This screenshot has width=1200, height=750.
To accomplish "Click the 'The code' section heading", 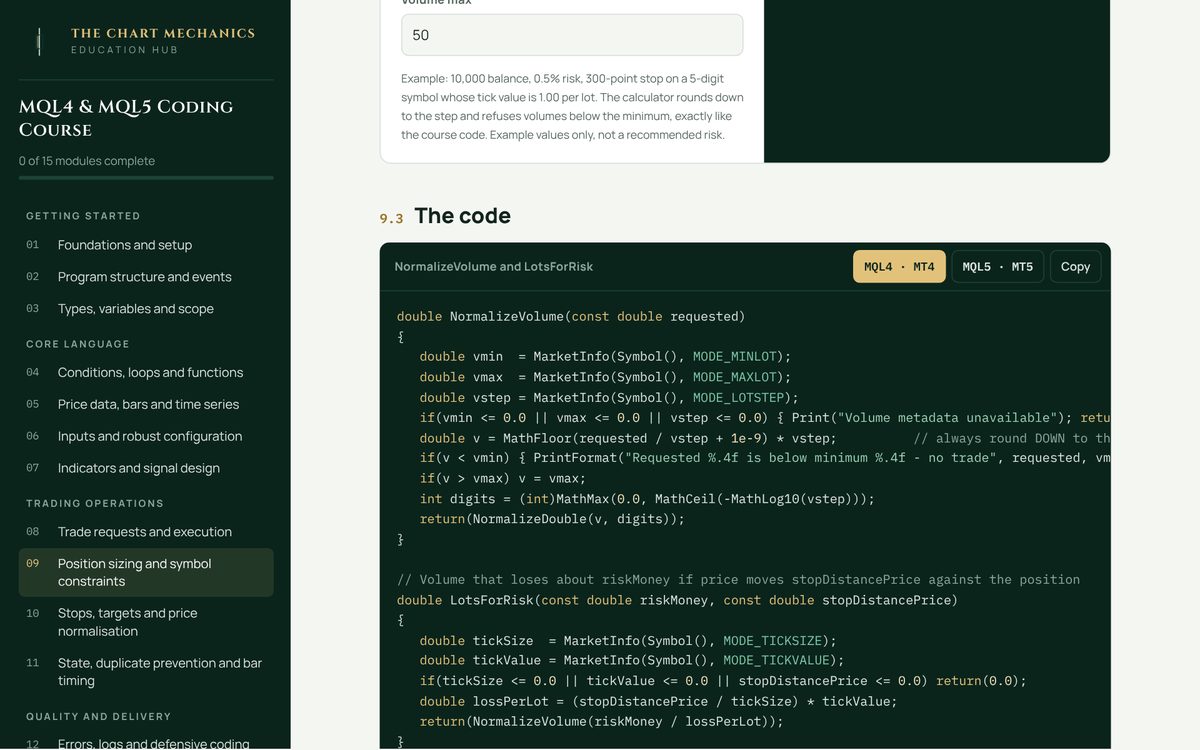I will click(462, 216).
